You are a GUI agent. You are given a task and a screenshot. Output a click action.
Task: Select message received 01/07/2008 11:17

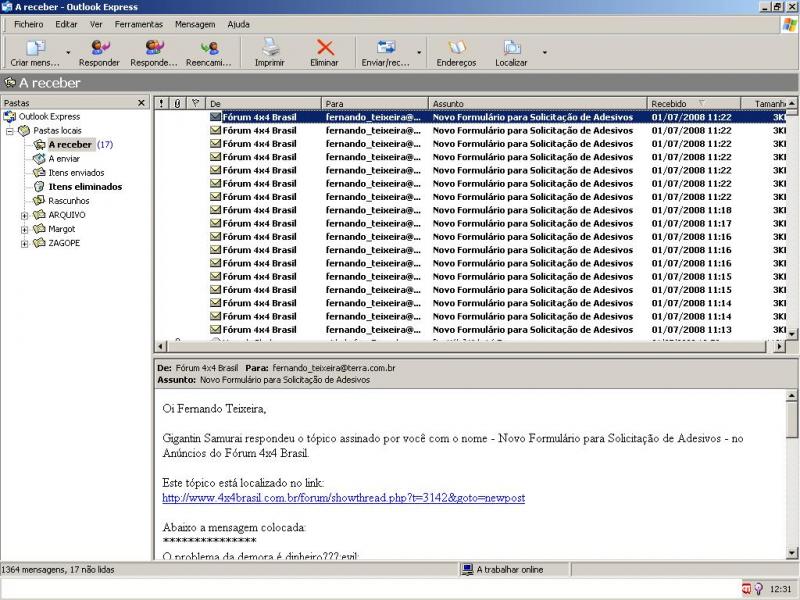[x=470, y=223]
